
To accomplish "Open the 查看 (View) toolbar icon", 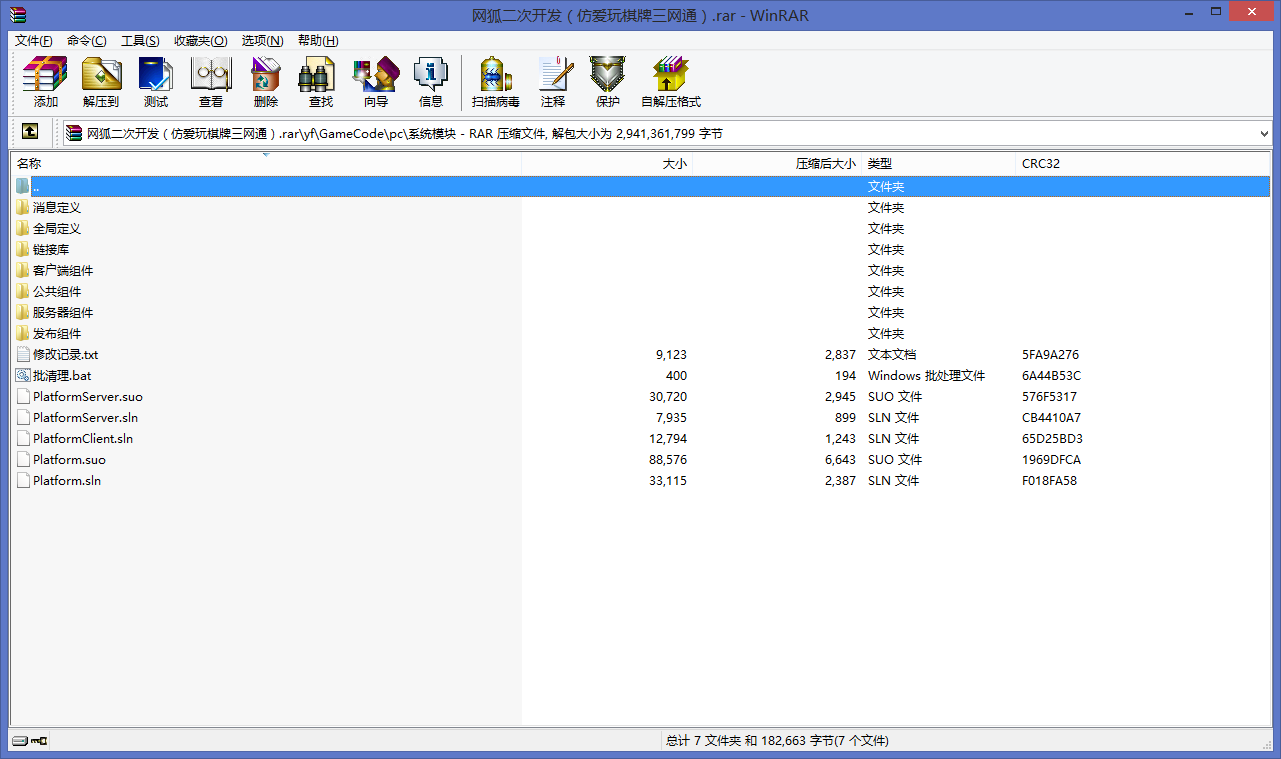I will (x=211, y=82).
